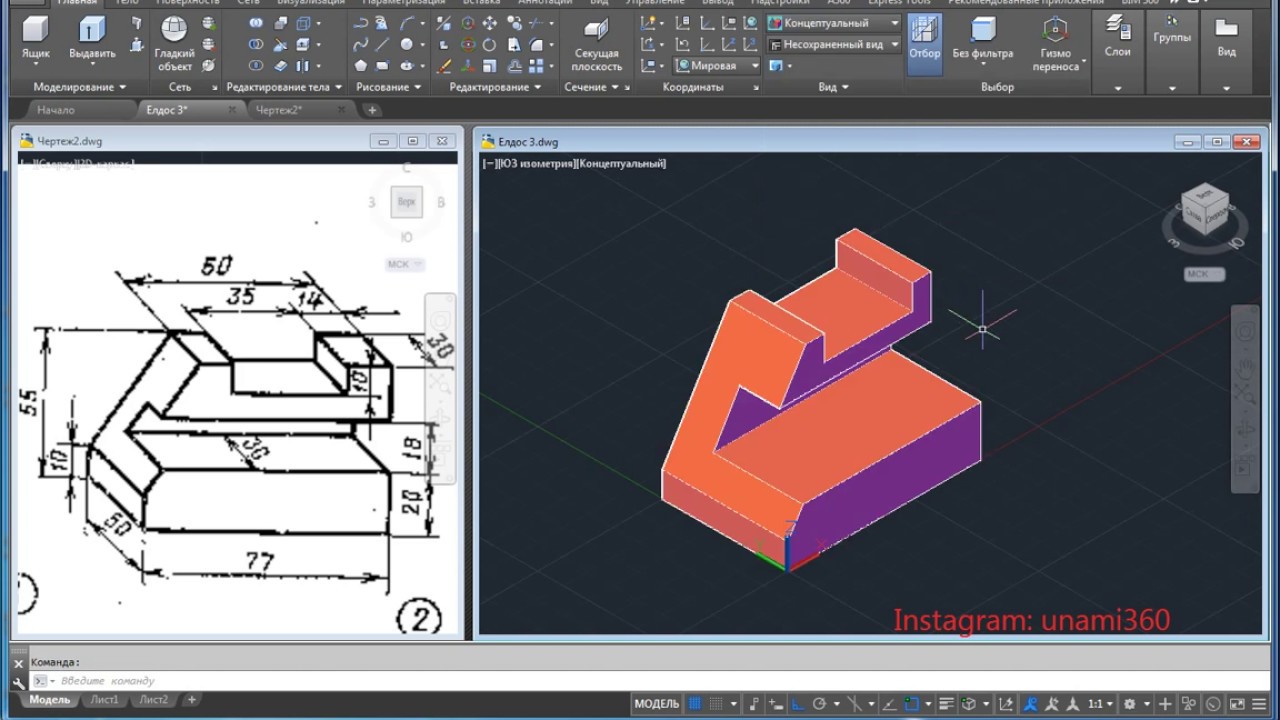The image size is (1280, 720).
Task: Click the [ЮЗ изометрия] viewport view label
Action: 537,163
